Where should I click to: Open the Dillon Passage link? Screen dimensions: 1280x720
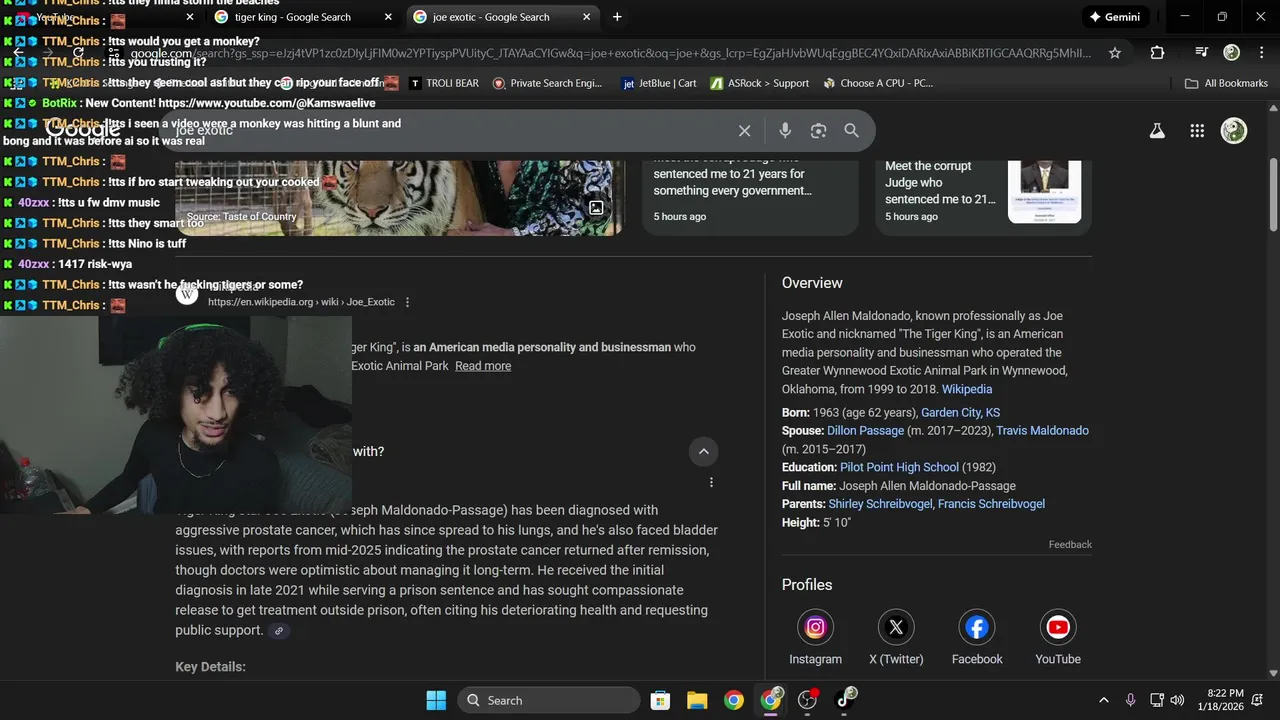tap(865, 431)
